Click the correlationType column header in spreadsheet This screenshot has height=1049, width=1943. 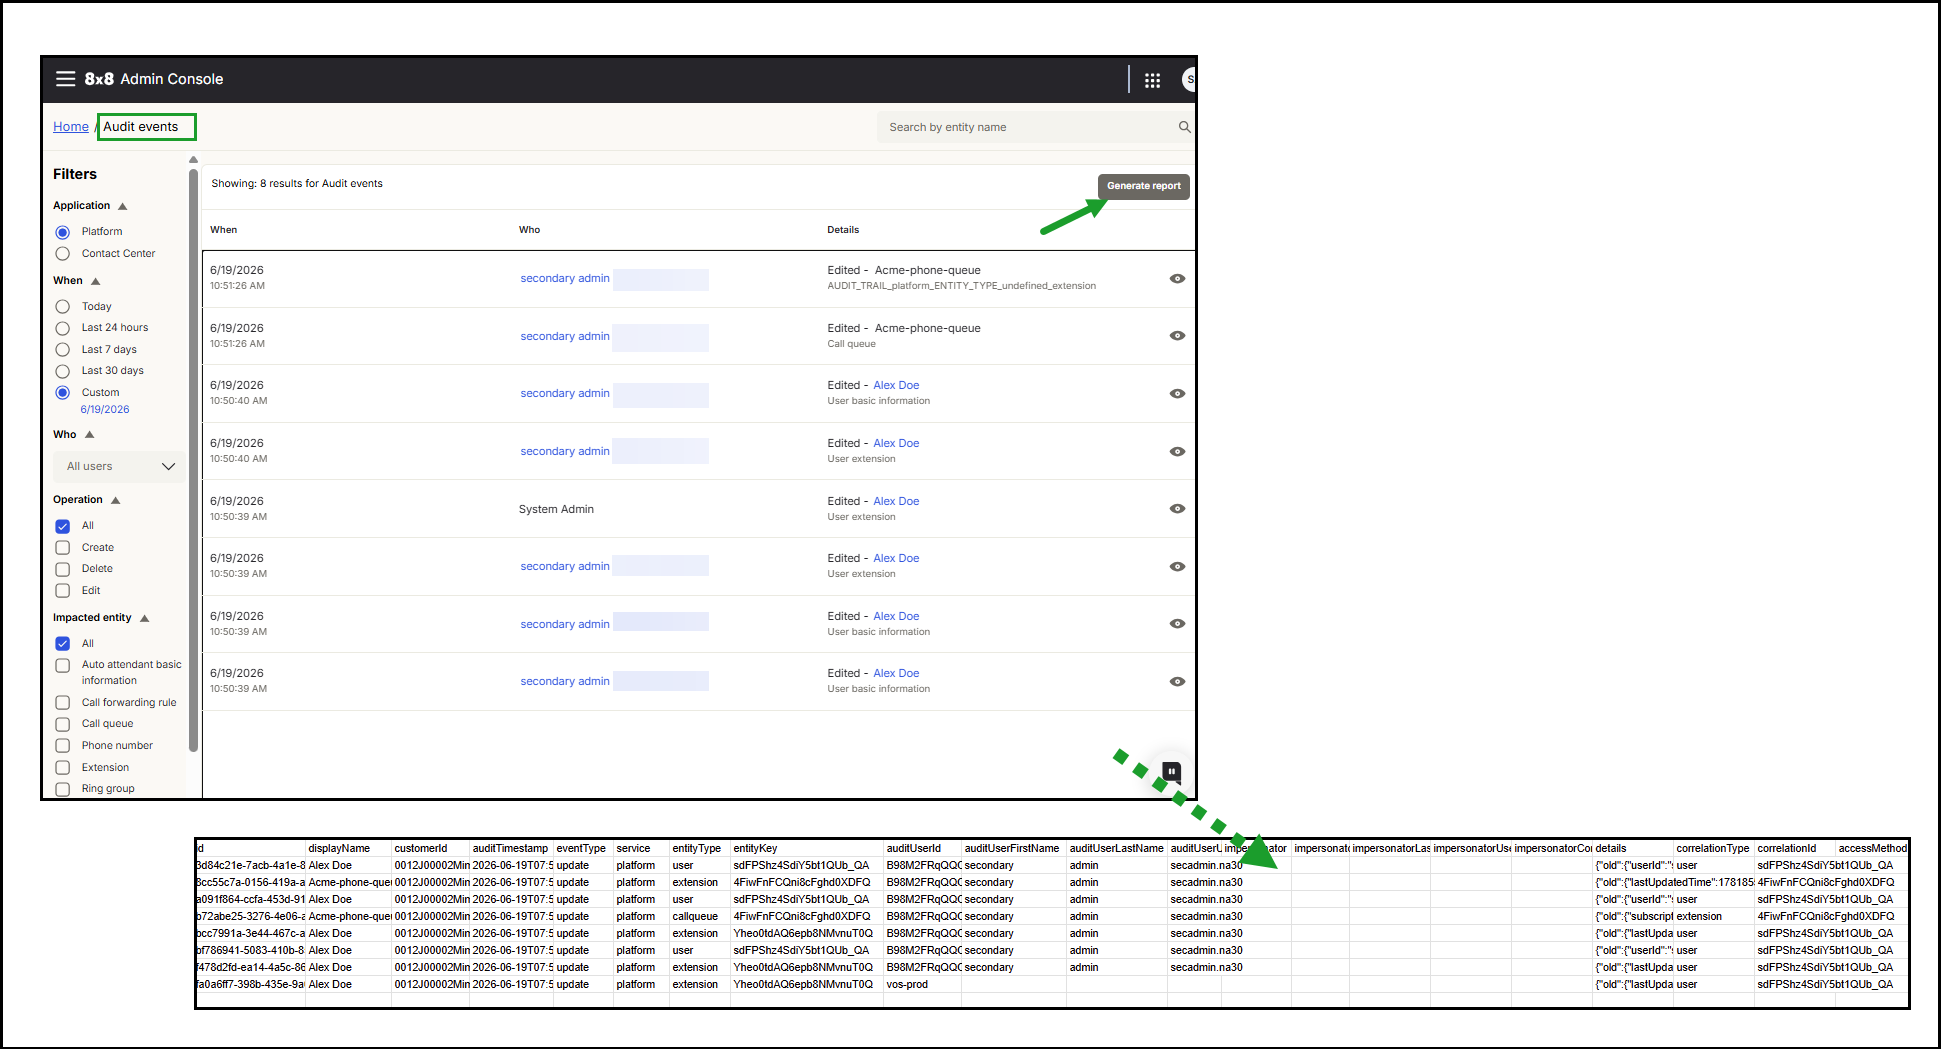point(1713,849)
